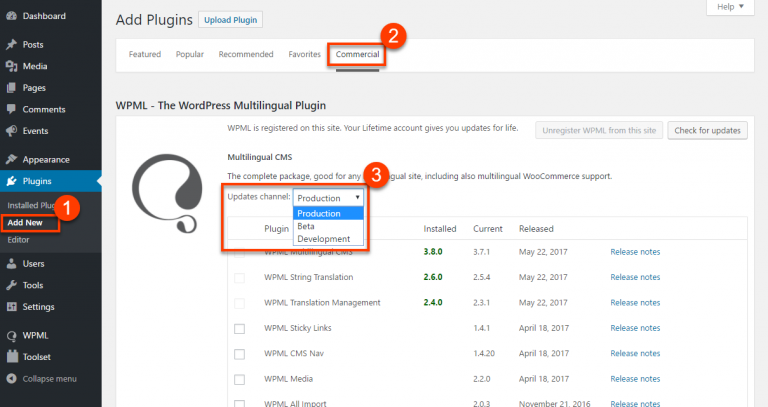
Task: Open Release notes for WPML Sticky Links
Action: point(635,328)
